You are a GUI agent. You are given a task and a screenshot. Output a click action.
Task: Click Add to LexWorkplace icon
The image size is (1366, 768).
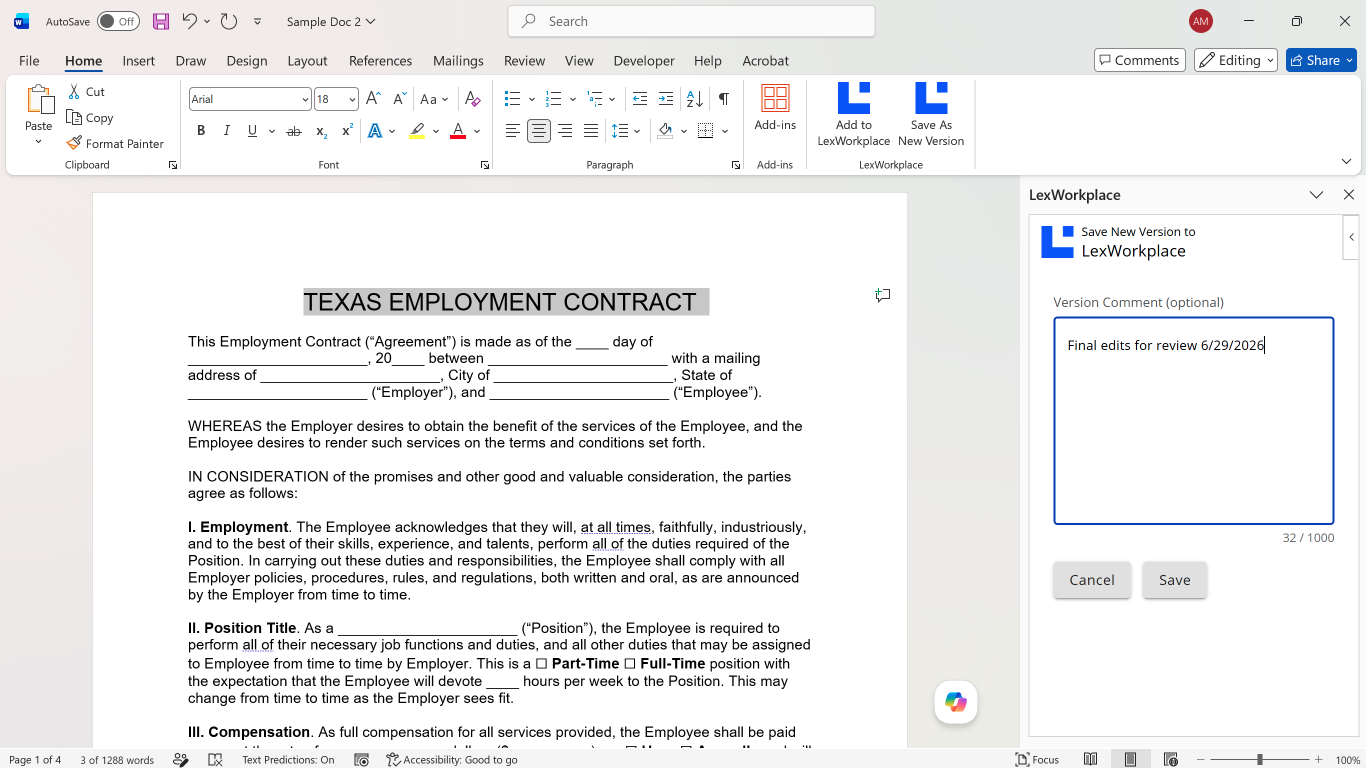[854, 114]
